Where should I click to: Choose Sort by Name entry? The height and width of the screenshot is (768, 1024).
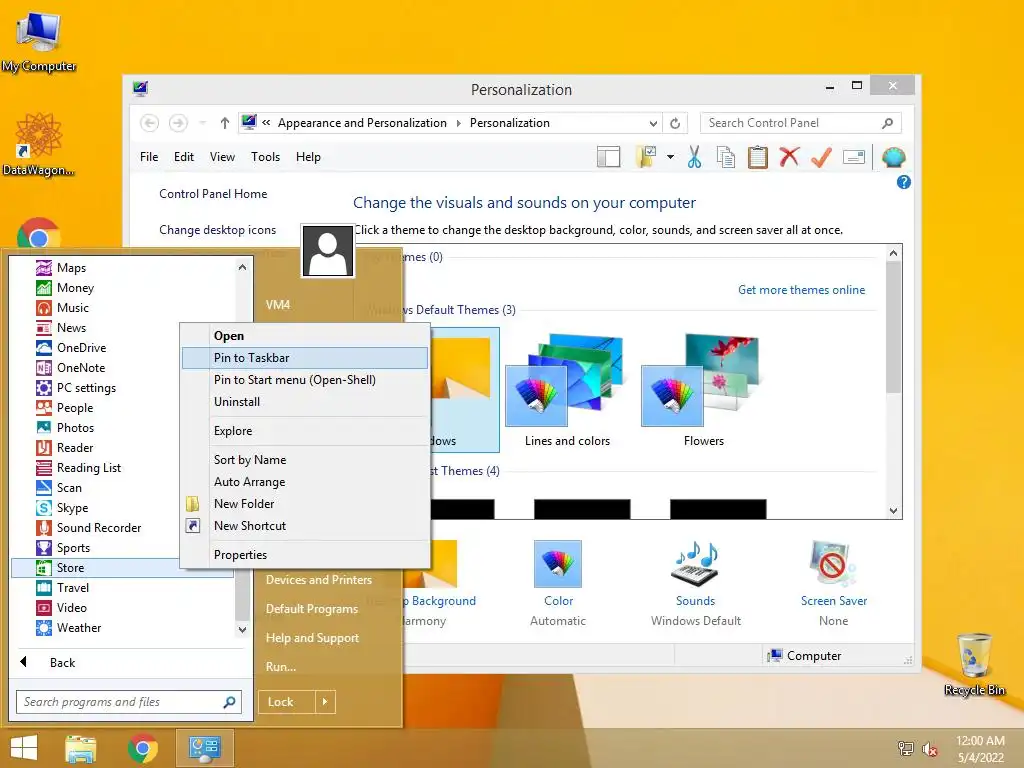click(304, 460)
